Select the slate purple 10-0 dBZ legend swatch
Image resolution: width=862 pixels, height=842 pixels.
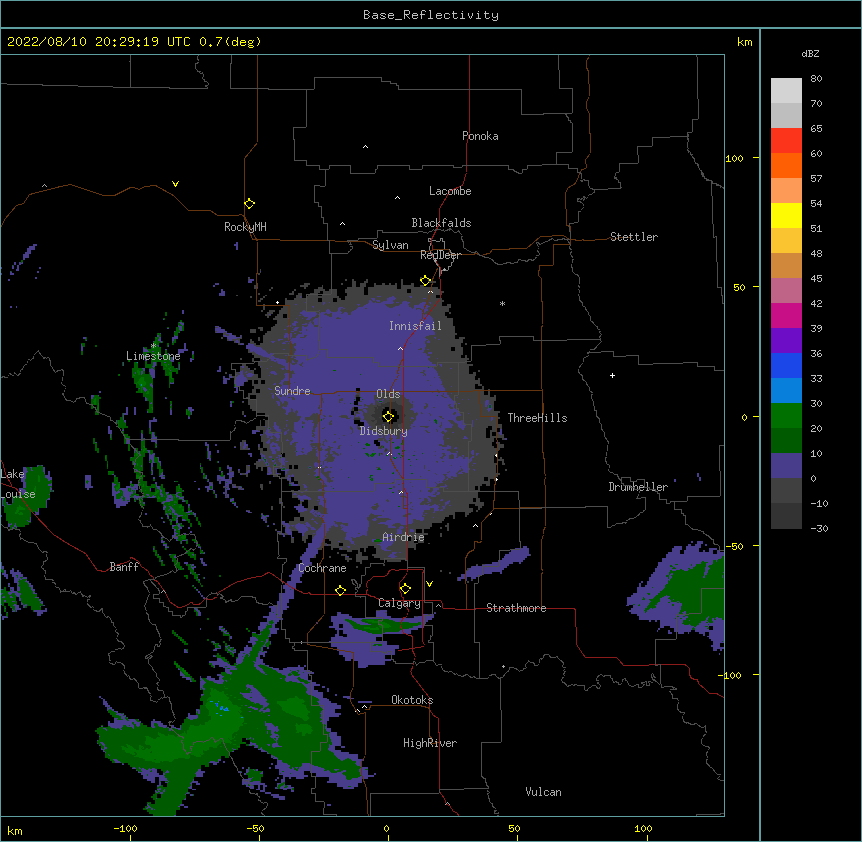786,466
